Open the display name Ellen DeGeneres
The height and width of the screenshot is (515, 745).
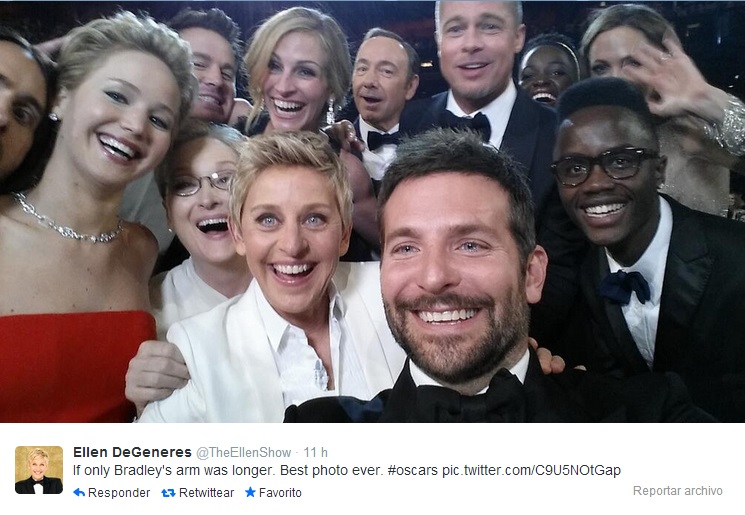(x=132, y=452)
